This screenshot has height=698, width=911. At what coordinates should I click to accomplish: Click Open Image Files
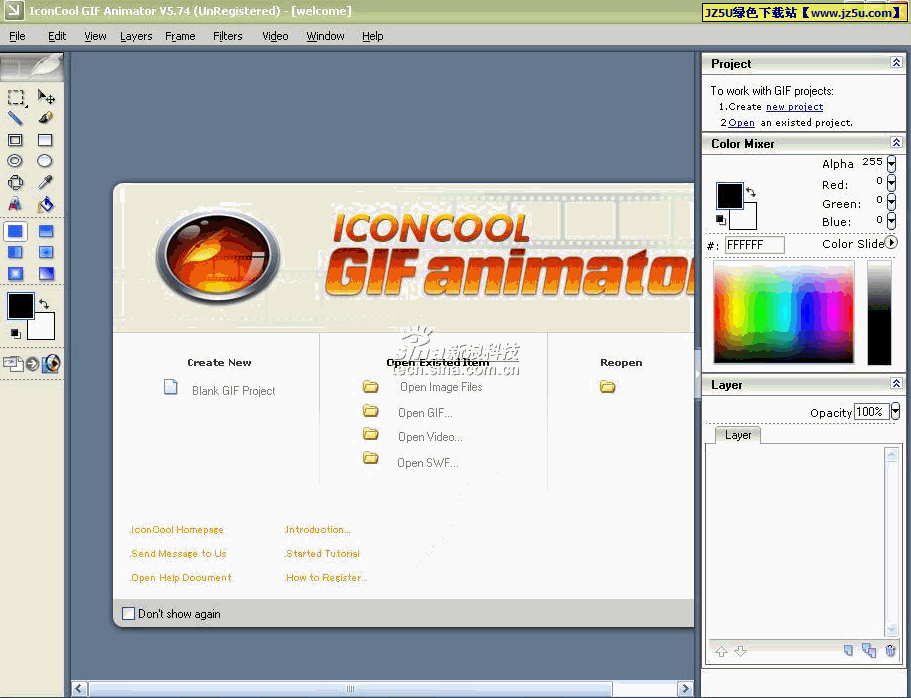[441, 387]
